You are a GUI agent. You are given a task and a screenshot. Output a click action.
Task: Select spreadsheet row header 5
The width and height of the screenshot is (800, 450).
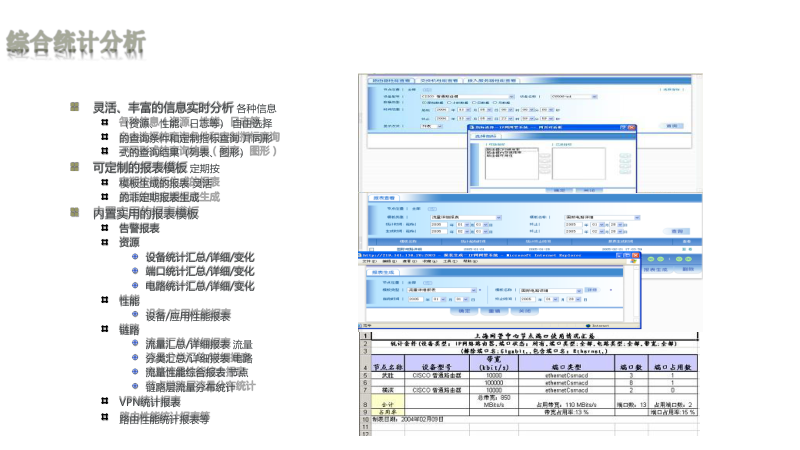point(365,376)
